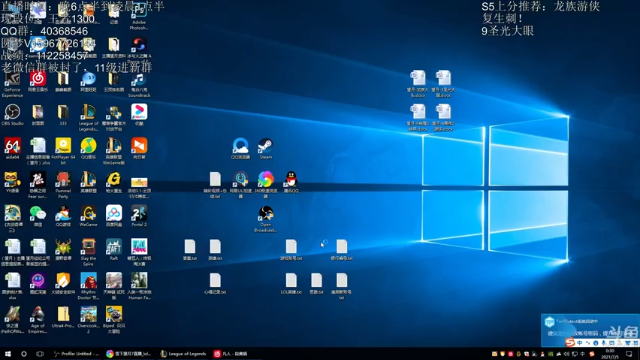Open the purple robot face game icon
This screenshot has width=640, height=360.
click(38, 284)
